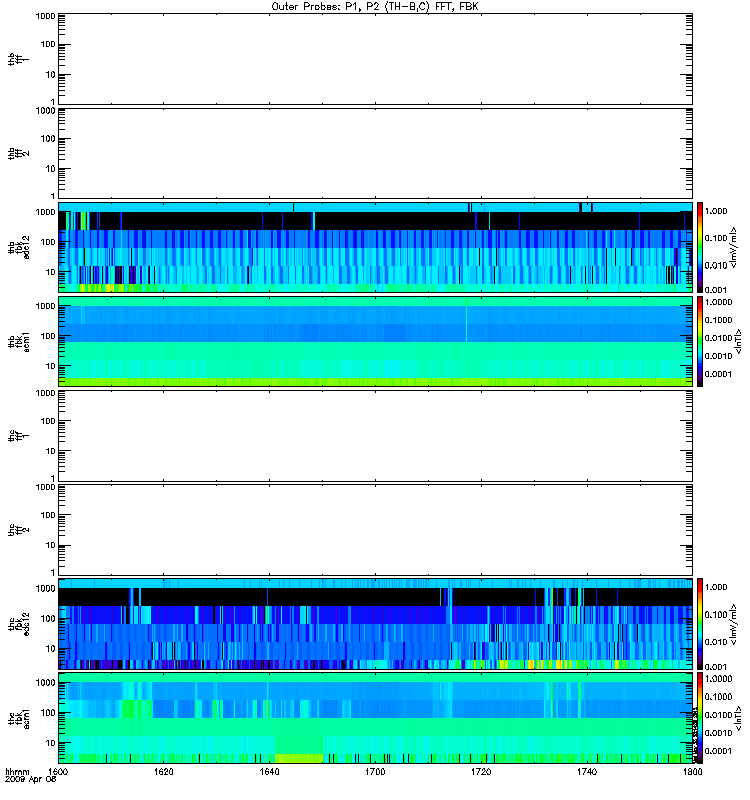
Task: Click the '<|nT|>' unit label of thc scm1
Action: tap(738, 718)
